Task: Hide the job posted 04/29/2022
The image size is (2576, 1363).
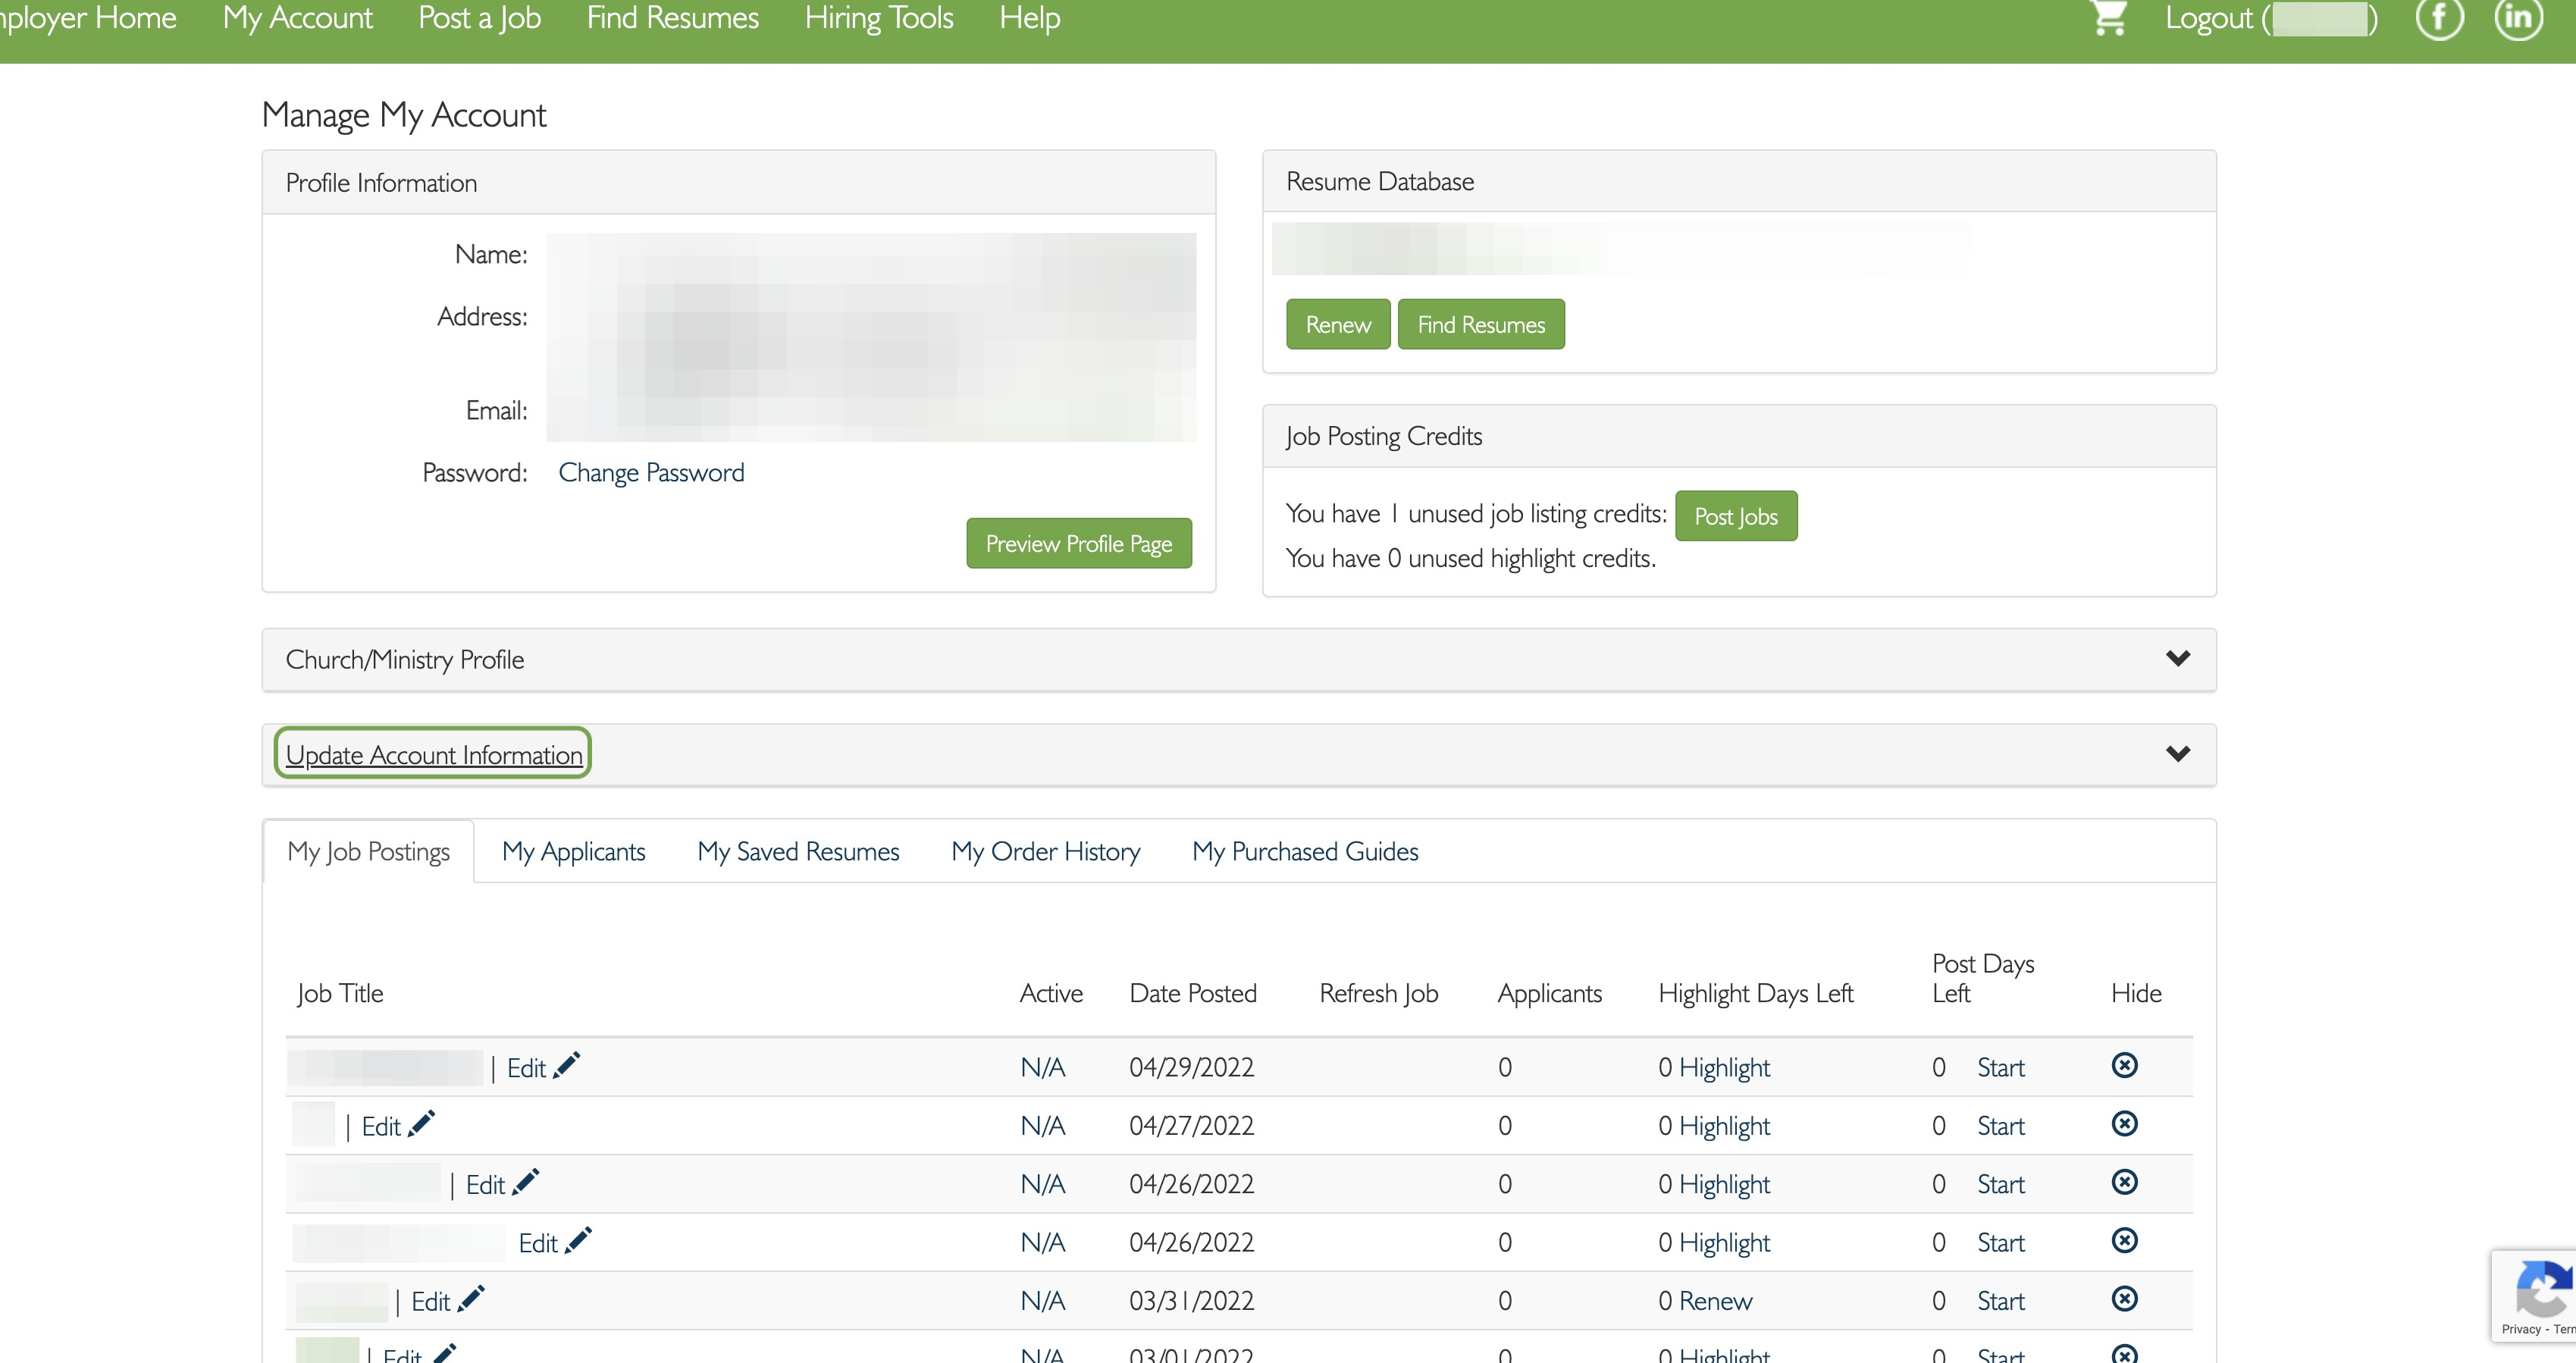Action: (x=2124, y=1065)
